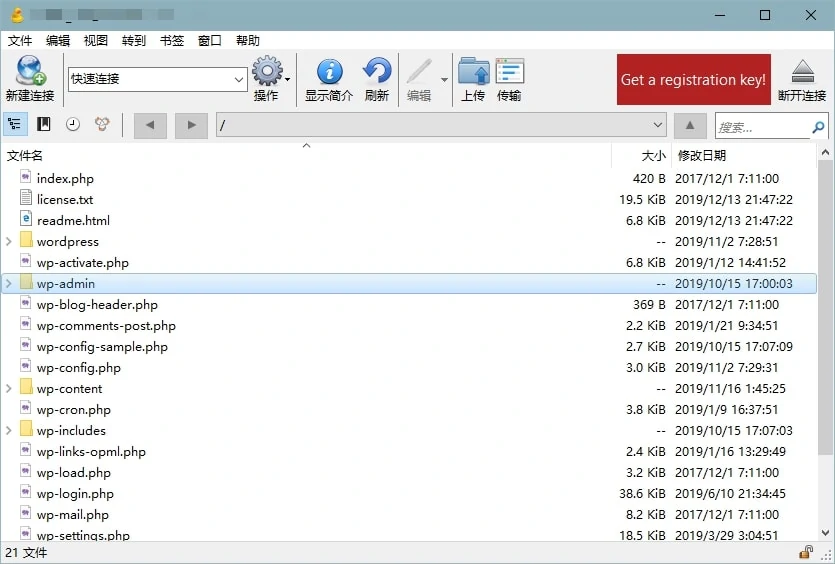Click the 上传 upload icon

(473, 72)
